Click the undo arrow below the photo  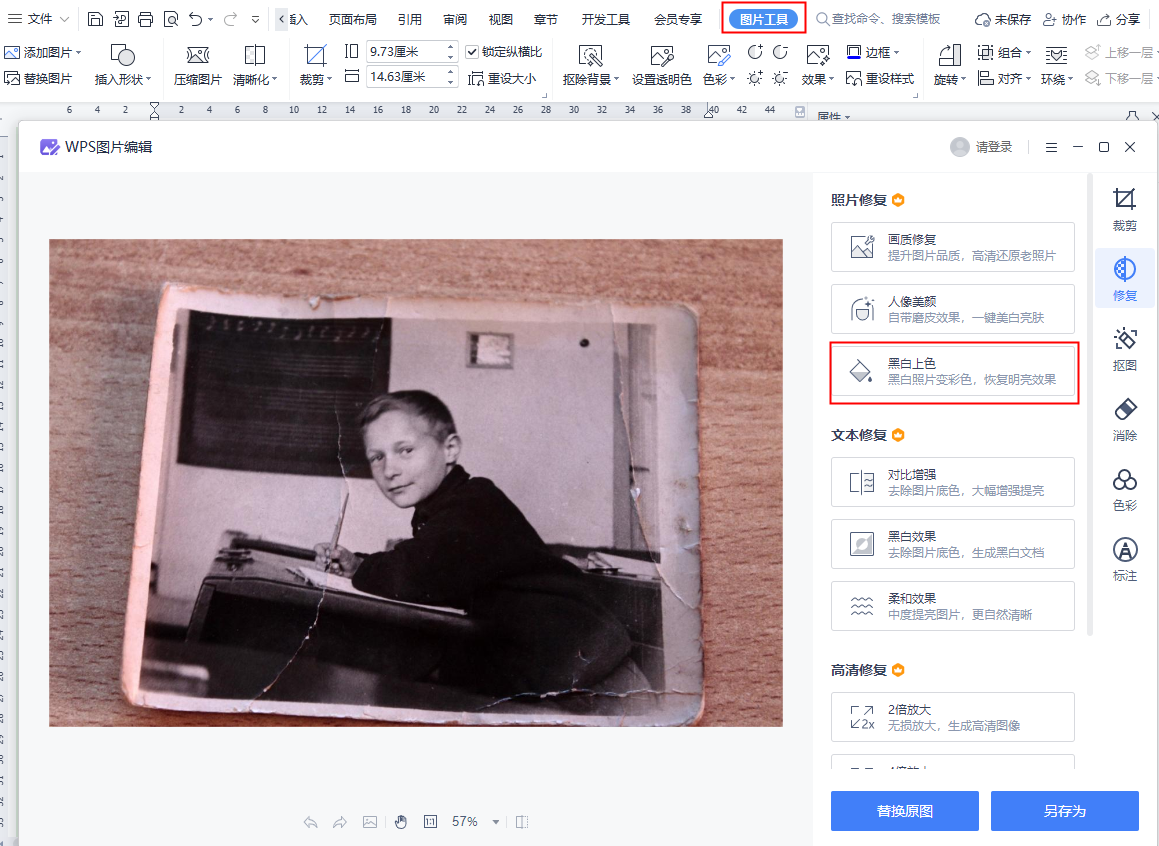pos(310,822)
